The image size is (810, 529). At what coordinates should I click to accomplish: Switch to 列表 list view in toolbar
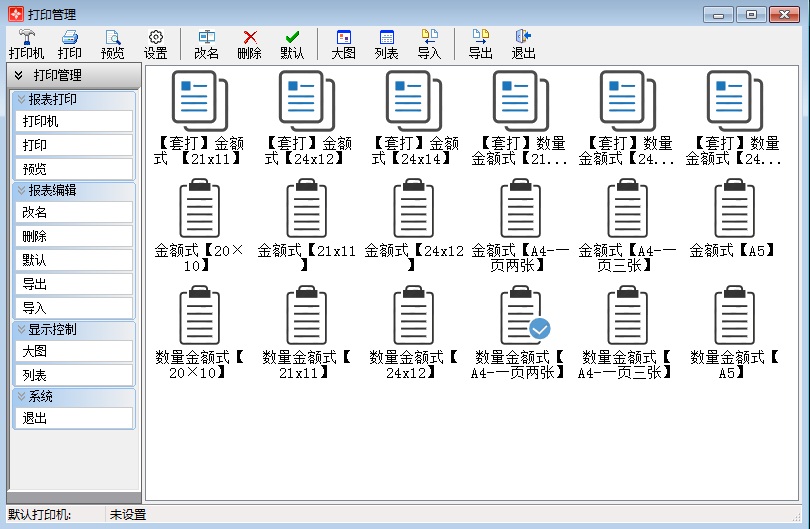coord(386,44)
